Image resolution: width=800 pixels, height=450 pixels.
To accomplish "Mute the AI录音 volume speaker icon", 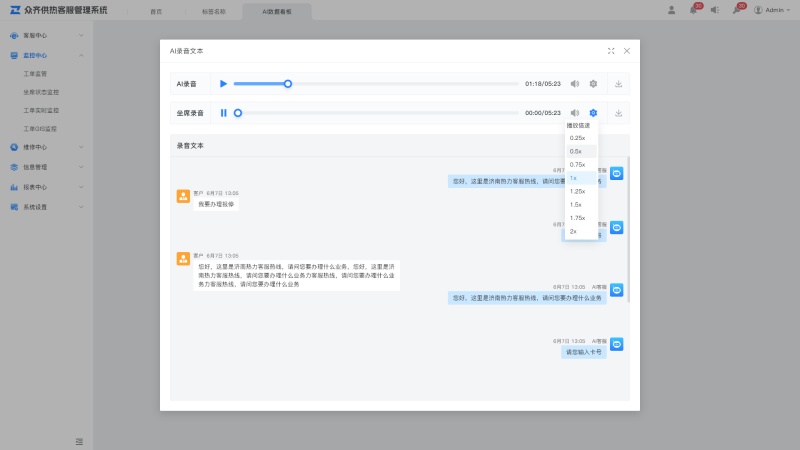I will coord(575,84).
